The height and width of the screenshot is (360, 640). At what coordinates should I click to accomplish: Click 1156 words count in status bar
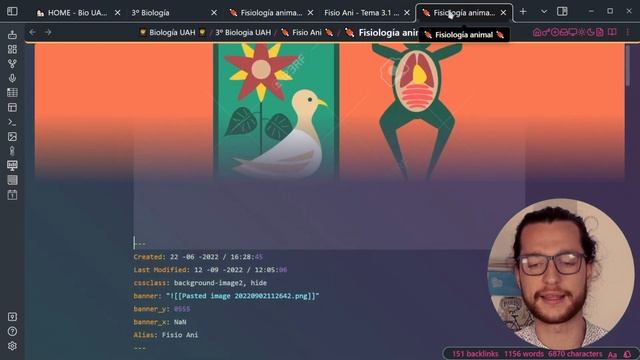click(524, 354)
